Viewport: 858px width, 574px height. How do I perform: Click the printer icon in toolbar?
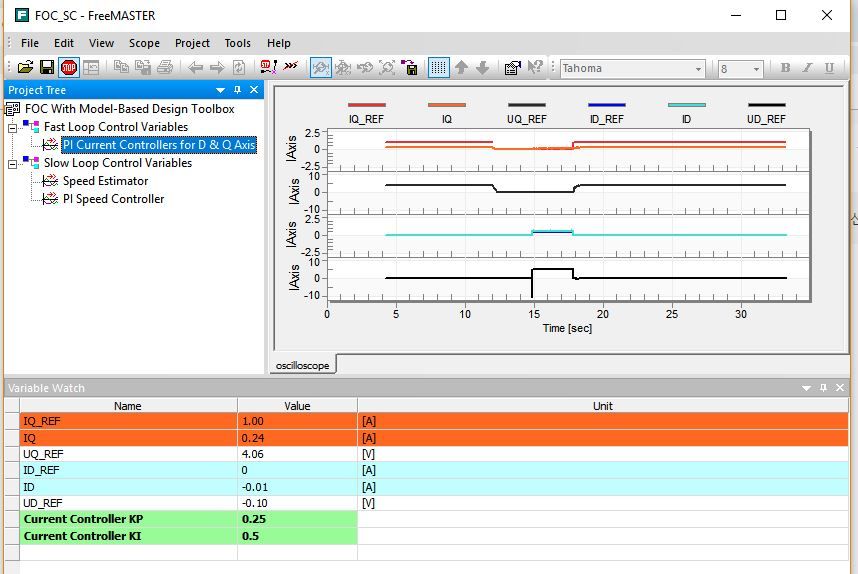[165, 68]
